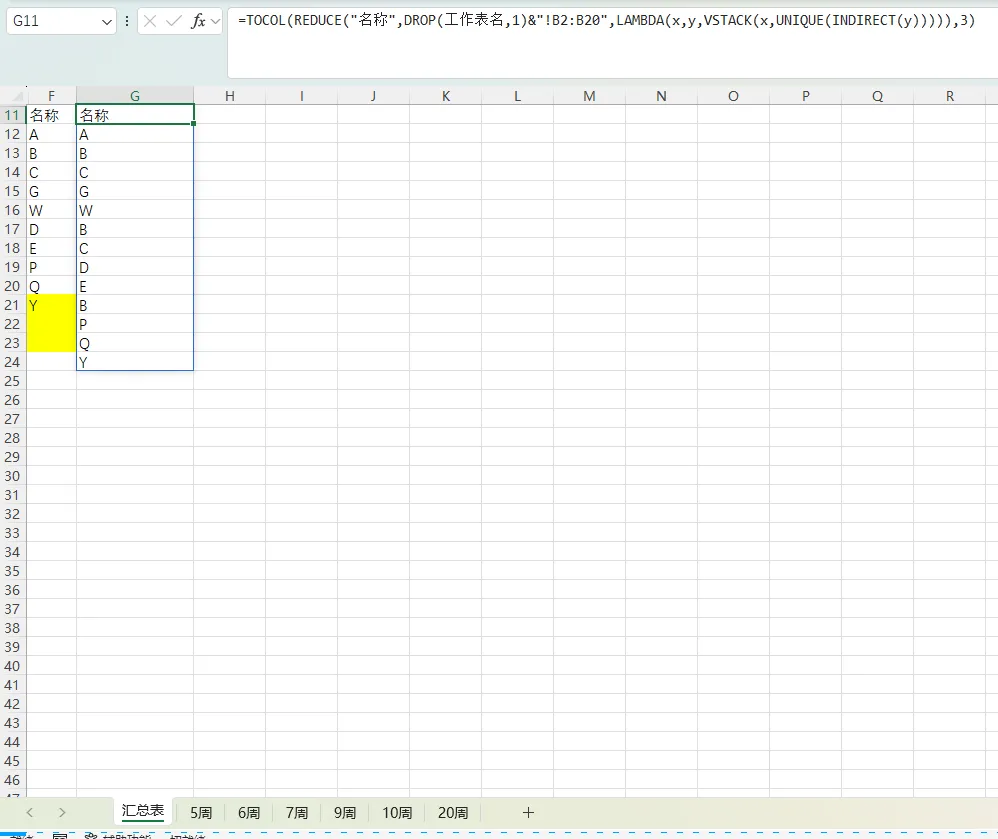The image size is (998, 839).
Task: Select row 24 header
Action: tap(13, 362)
